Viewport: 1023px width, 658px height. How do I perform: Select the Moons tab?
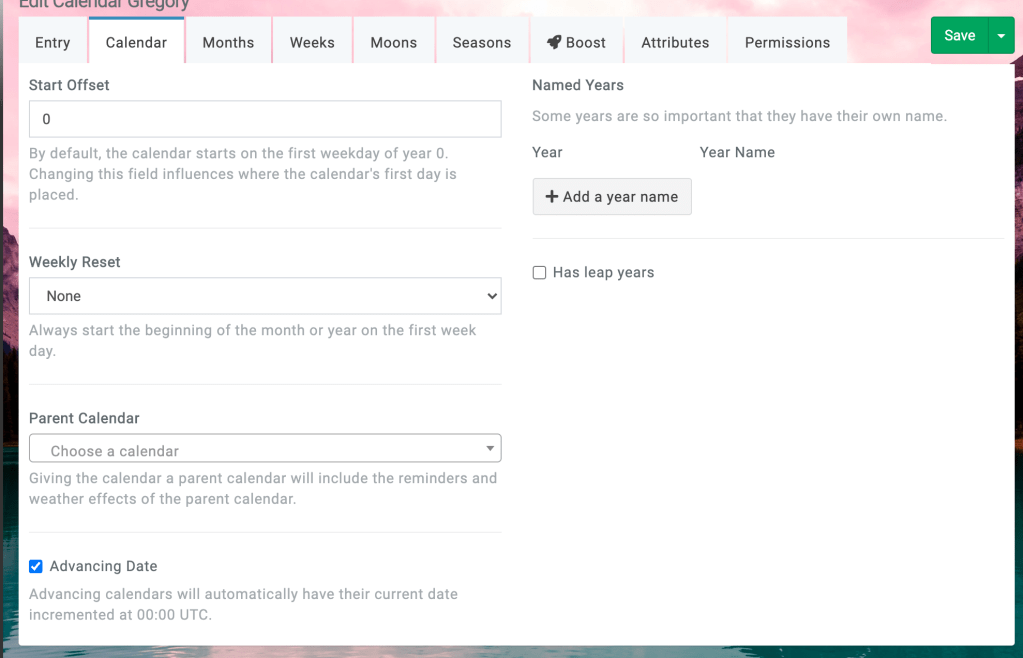[393, 43]
